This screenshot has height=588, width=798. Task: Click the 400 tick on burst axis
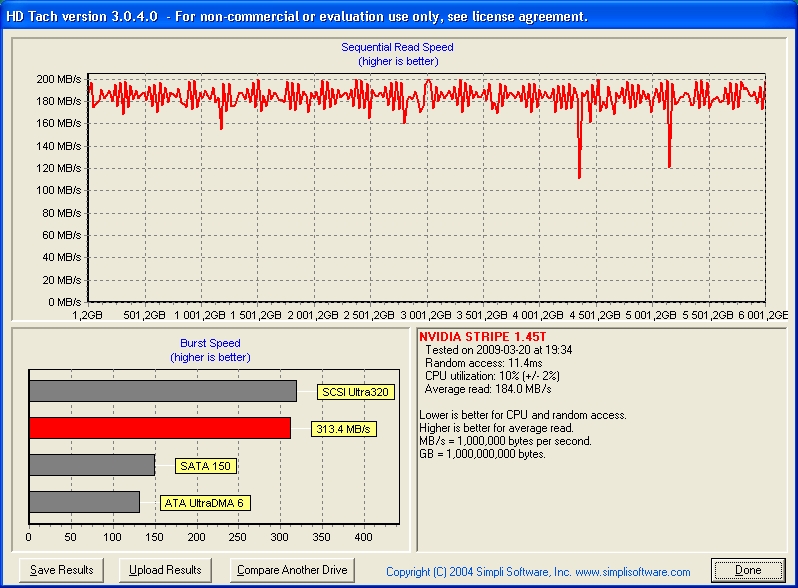pyautogui.click(x=363, y=537)
